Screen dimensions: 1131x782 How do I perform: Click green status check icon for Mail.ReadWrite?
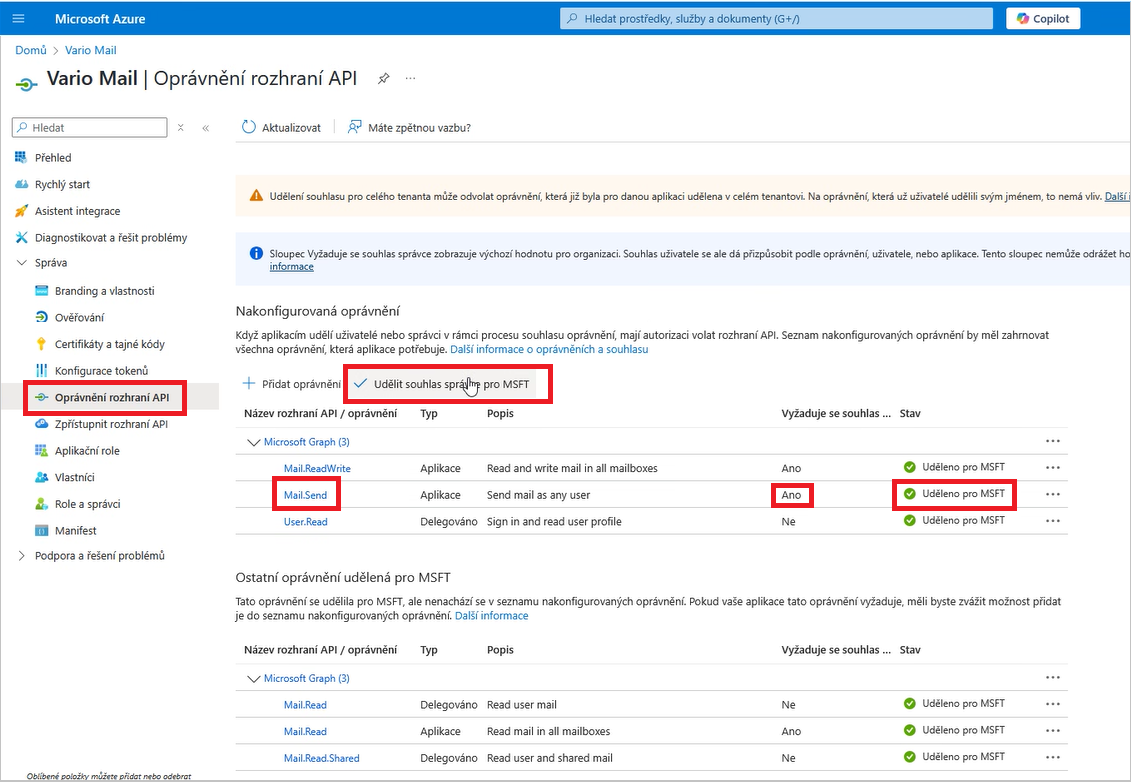click(x=910, y=467)
